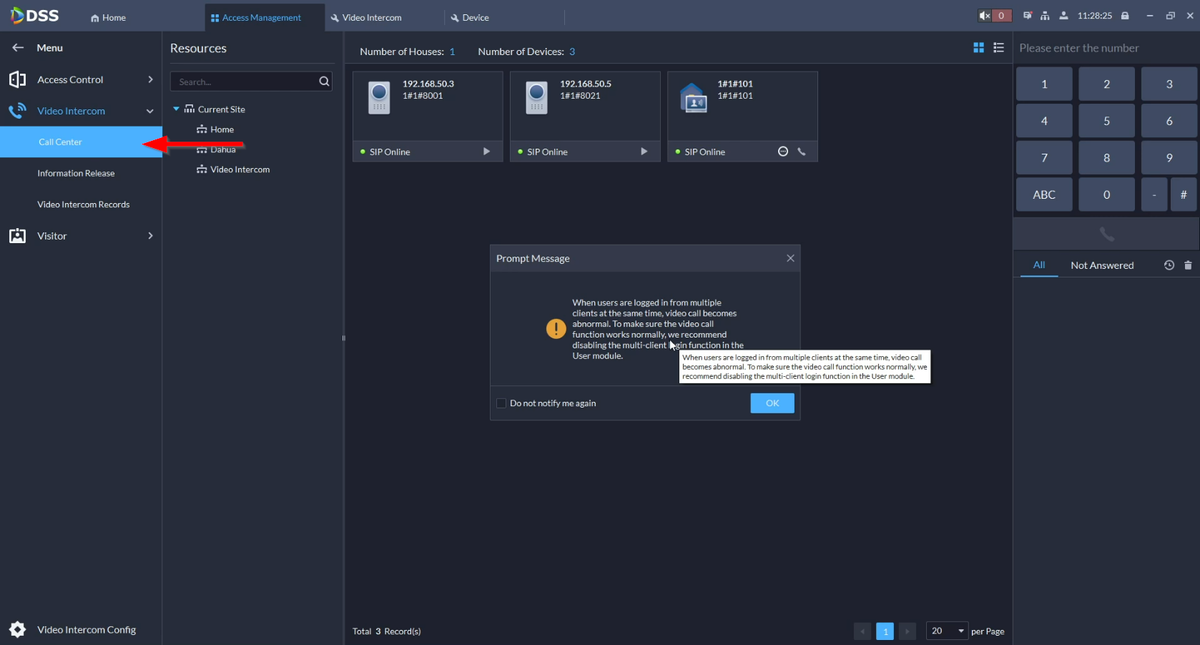
Task: Dial keypad digit 6
Action: (1169, 121)
